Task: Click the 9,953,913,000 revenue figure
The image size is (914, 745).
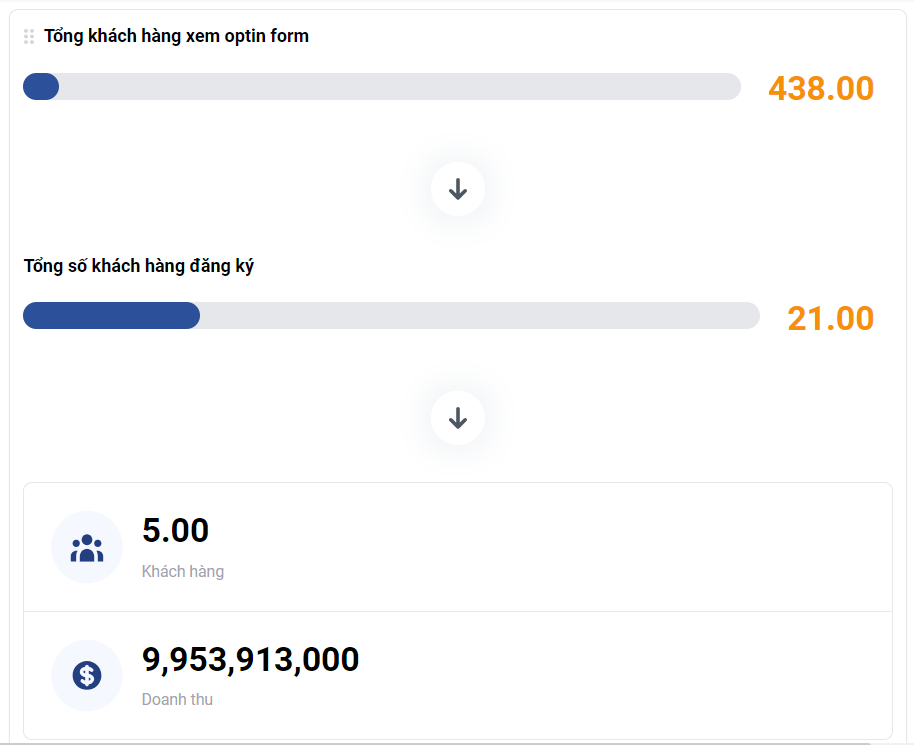Action: 251,659
